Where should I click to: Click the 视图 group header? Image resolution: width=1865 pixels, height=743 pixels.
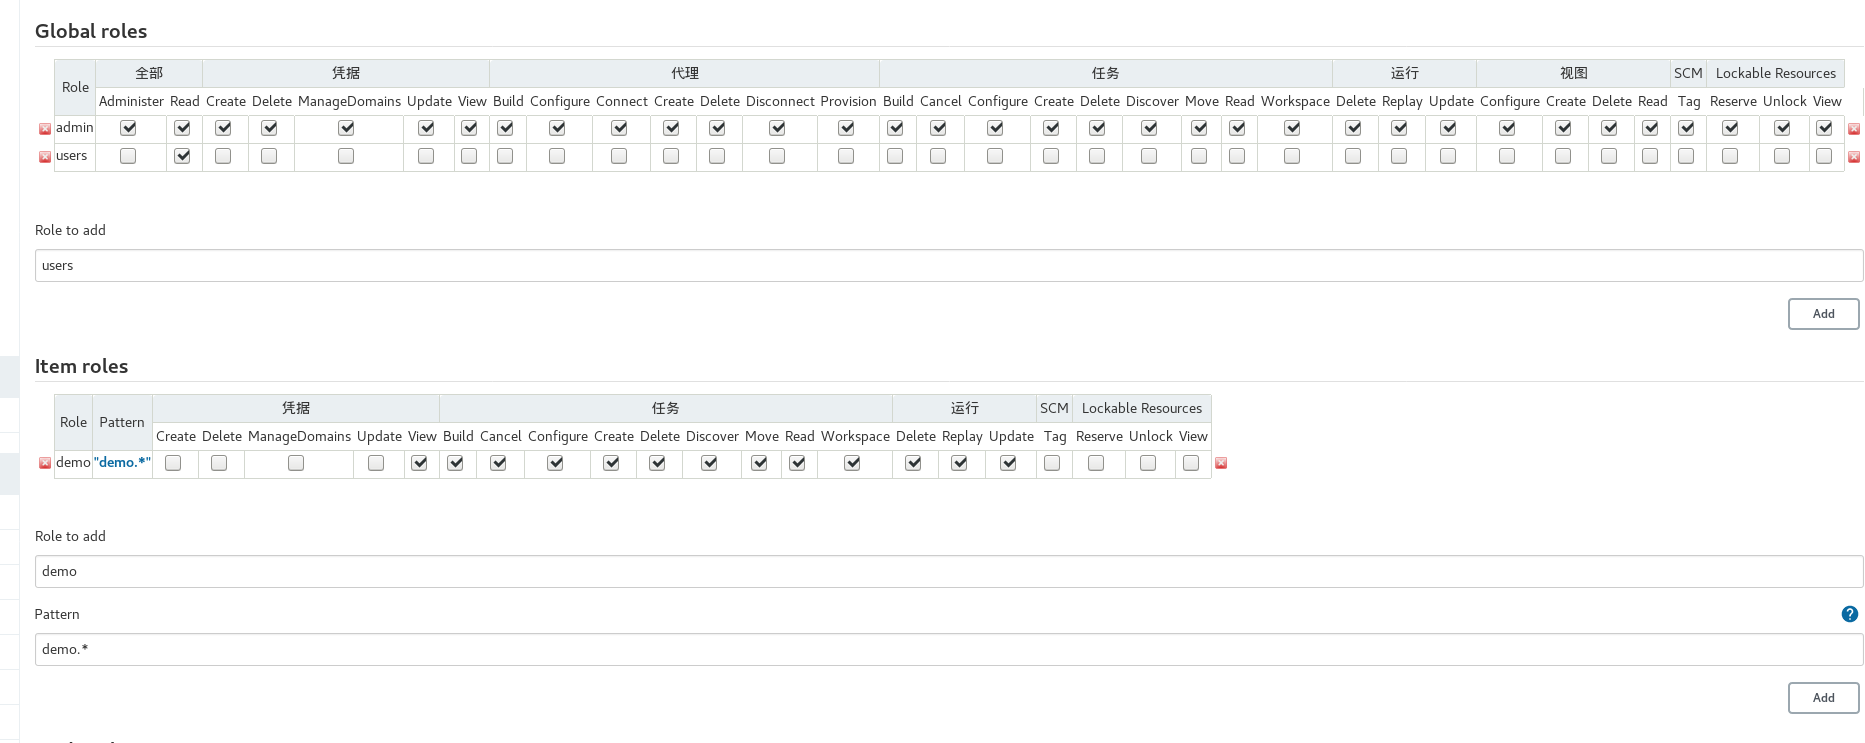point(1574,73)
